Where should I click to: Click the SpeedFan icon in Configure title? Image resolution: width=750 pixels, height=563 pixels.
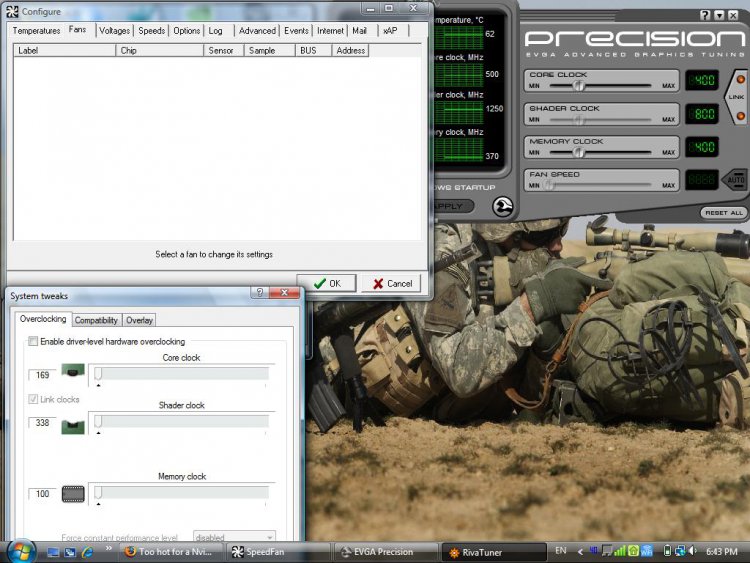[12, 11]
